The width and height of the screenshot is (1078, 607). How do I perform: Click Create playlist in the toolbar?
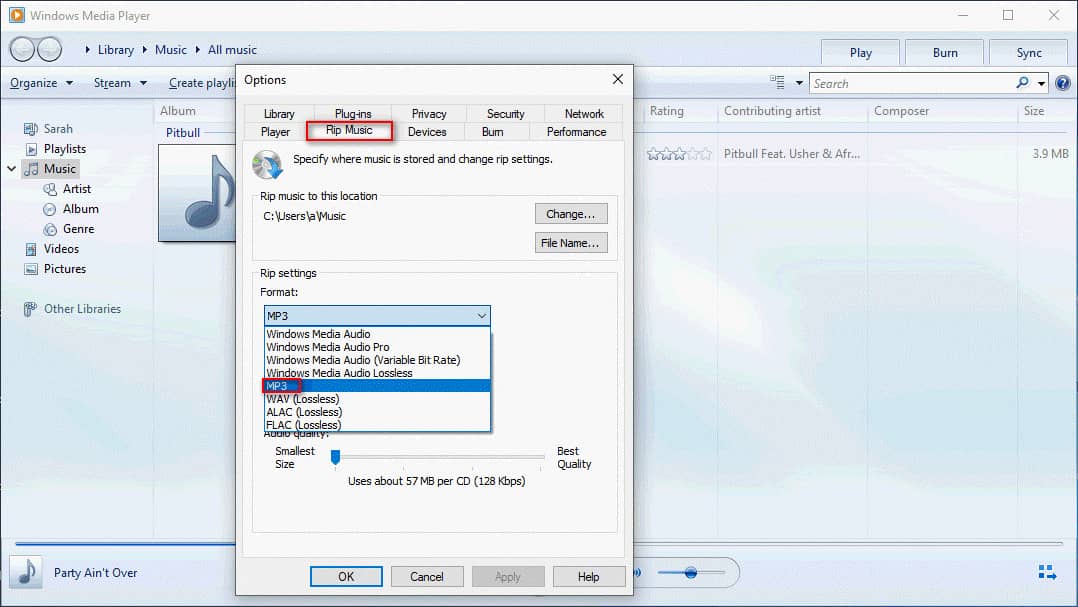(201, 83)
